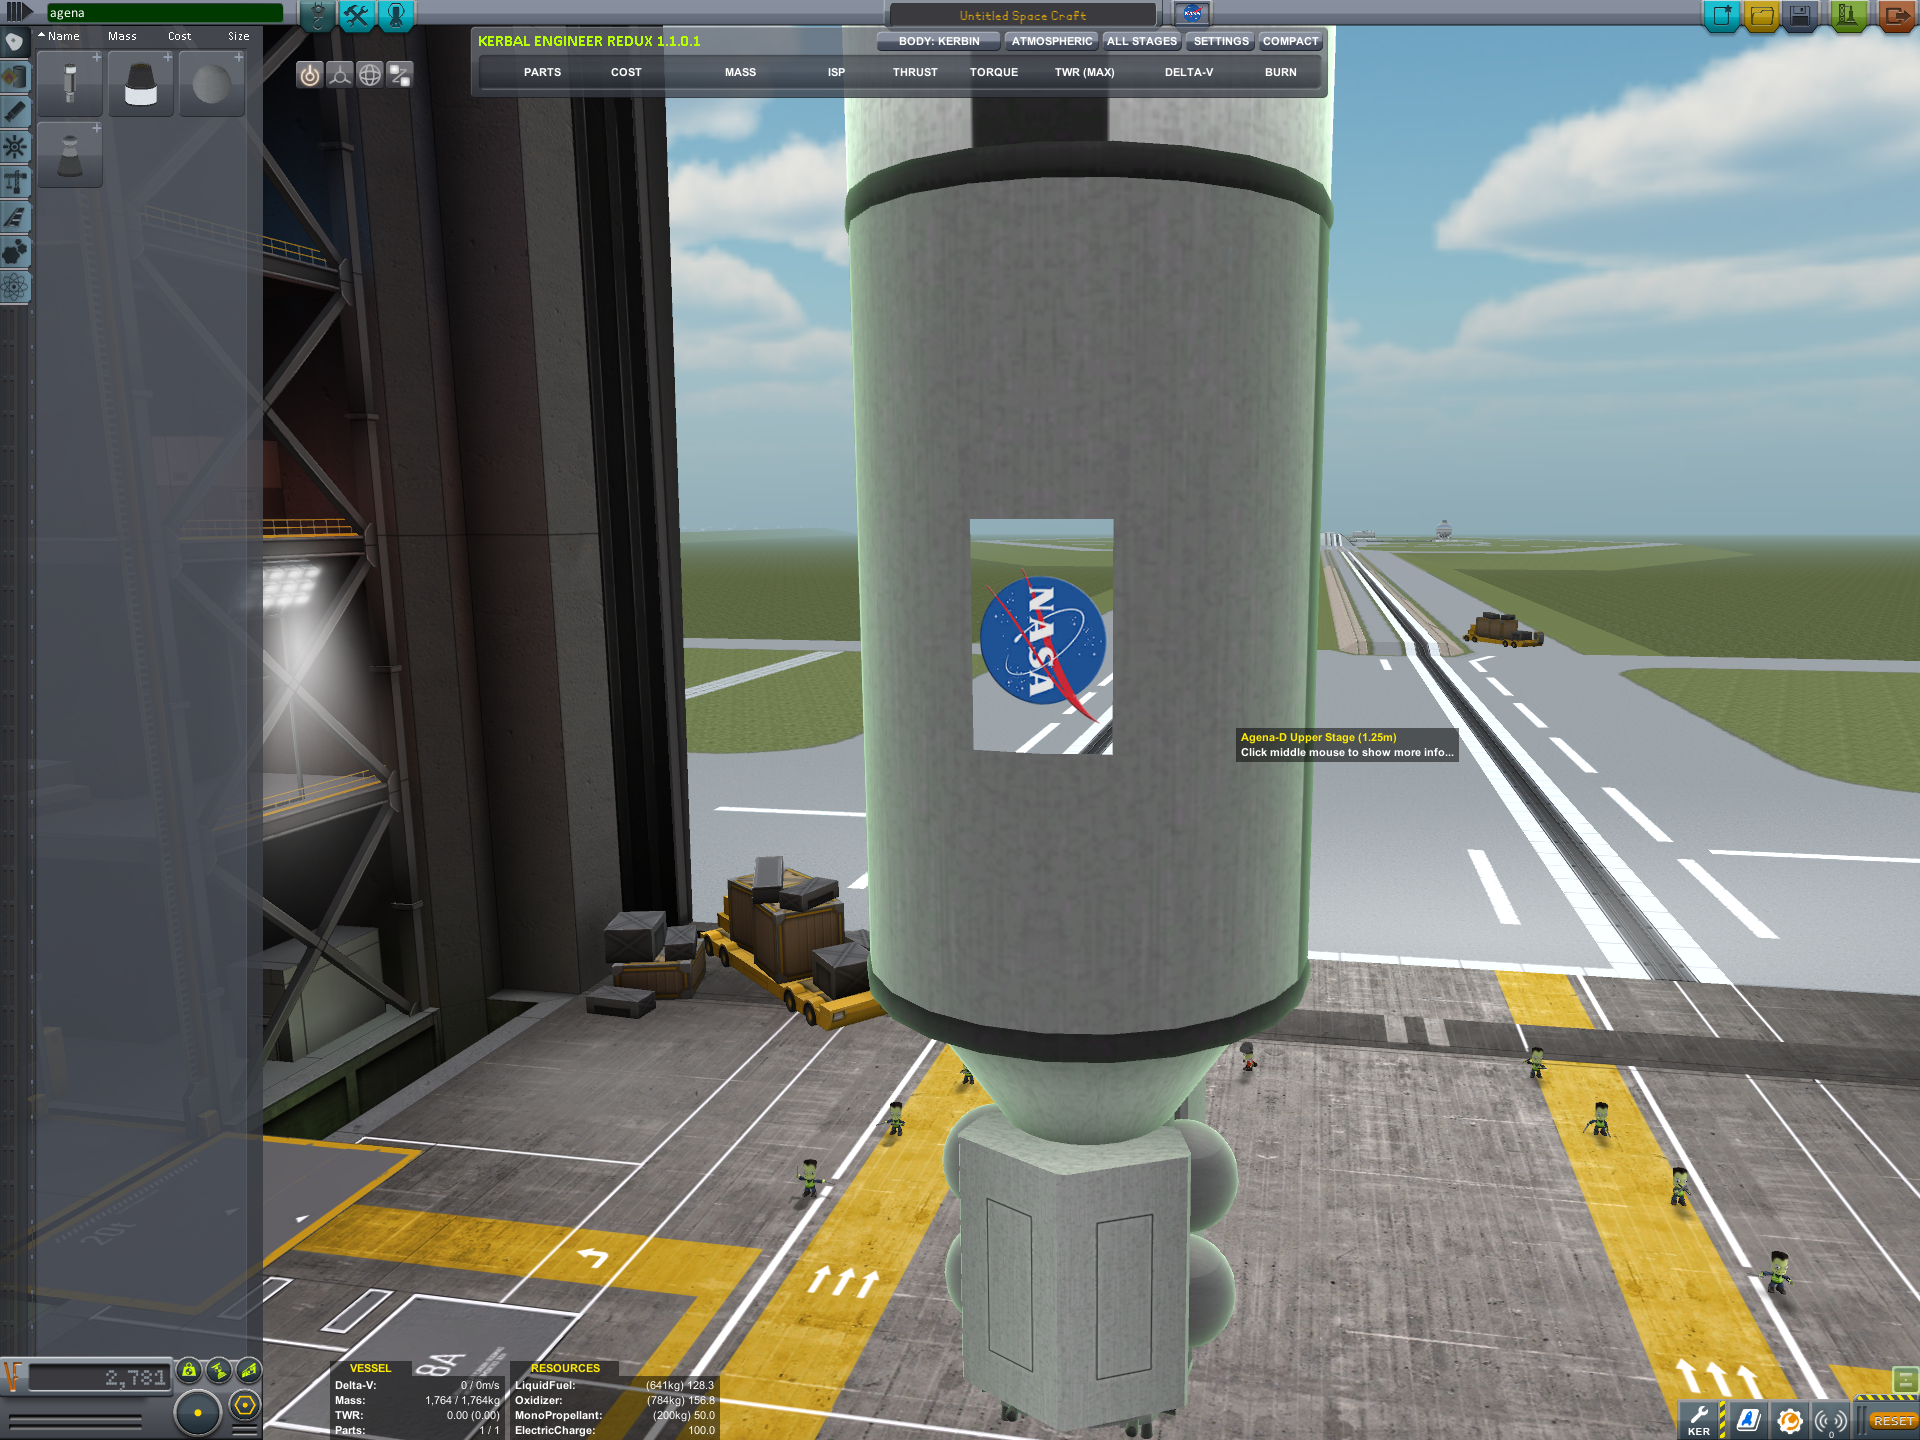The image size is (1920, 1440).
Task: Toggle the symmetry mode dial
Action: click(198, 1413)
